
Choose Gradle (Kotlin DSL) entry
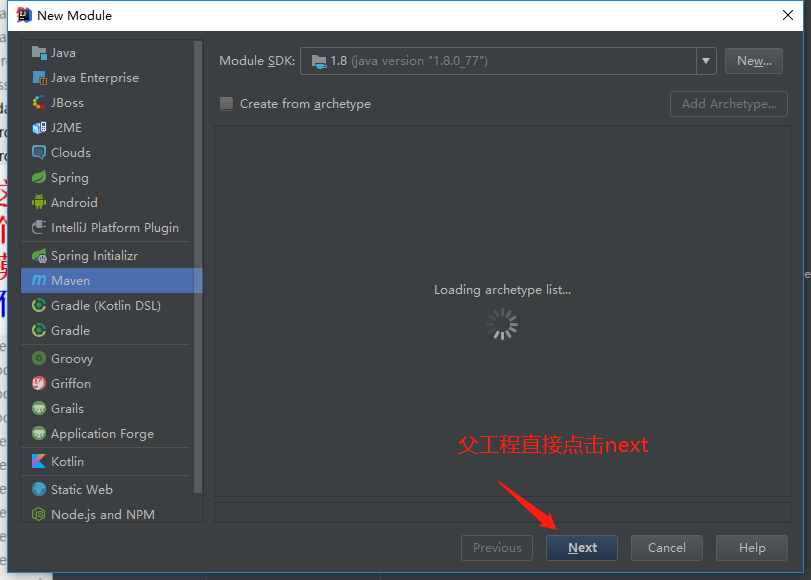111,305
